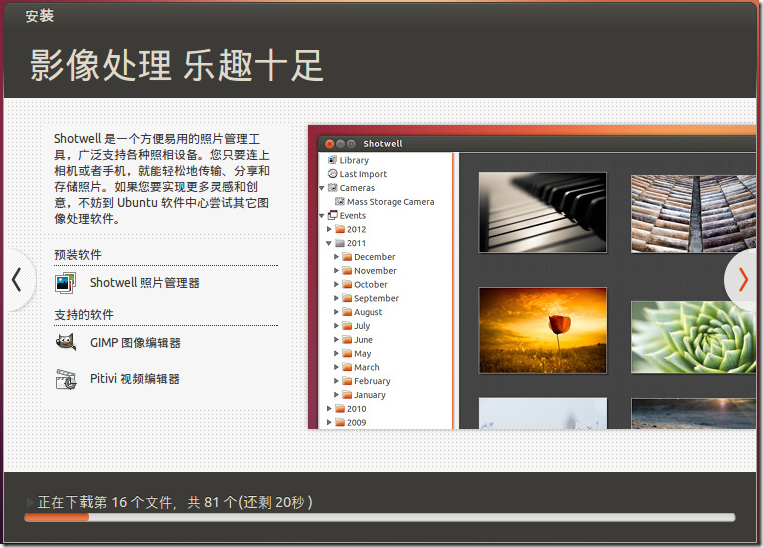The height and width of the screenshot is (548, 763).
Task: Click the September folder icon
Action: (x=347, y=298)
